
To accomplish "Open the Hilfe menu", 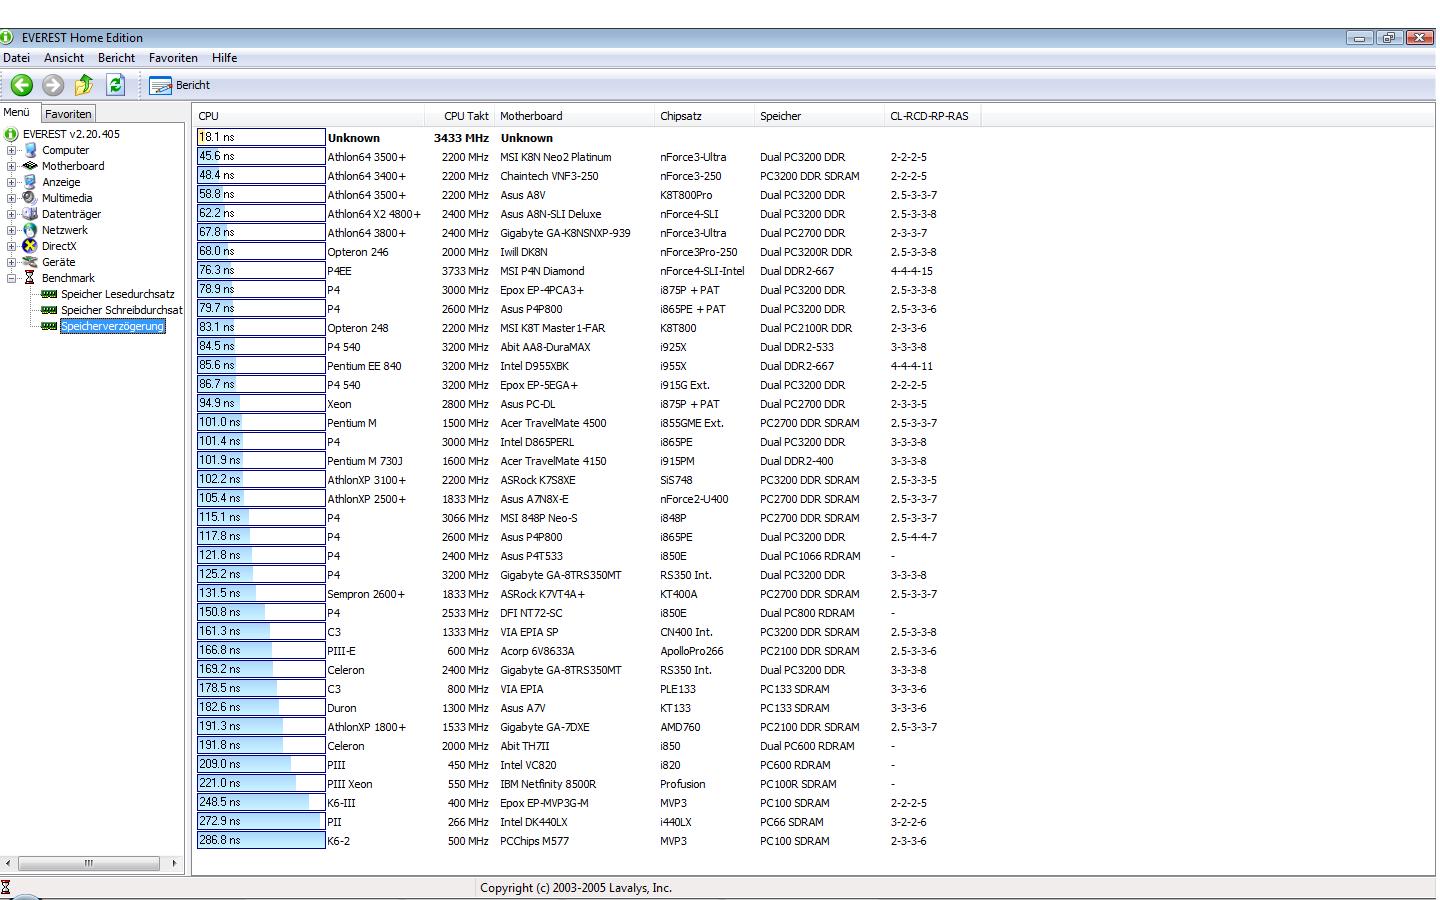I will [x=224, y=58].
